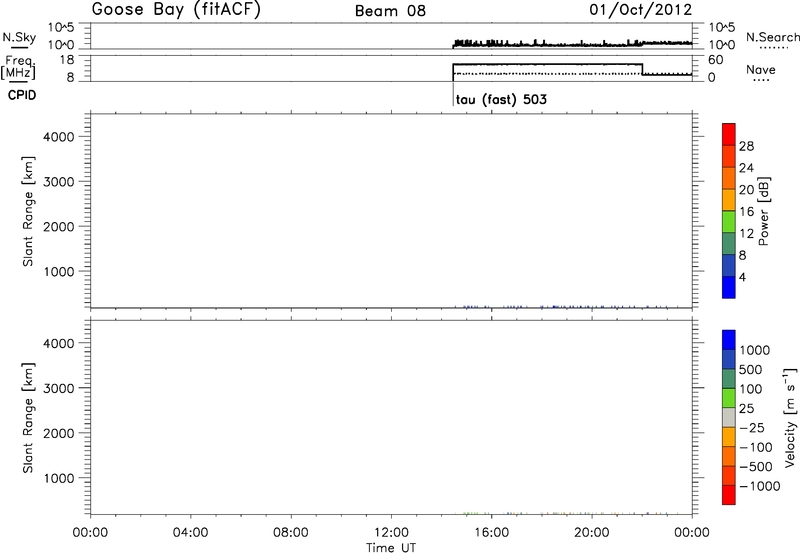Click the '4000' tick label on the power panel
Image resolution: width=800 pixels, height=554 pixels.
pyautogui.click(x=59, y=137)
